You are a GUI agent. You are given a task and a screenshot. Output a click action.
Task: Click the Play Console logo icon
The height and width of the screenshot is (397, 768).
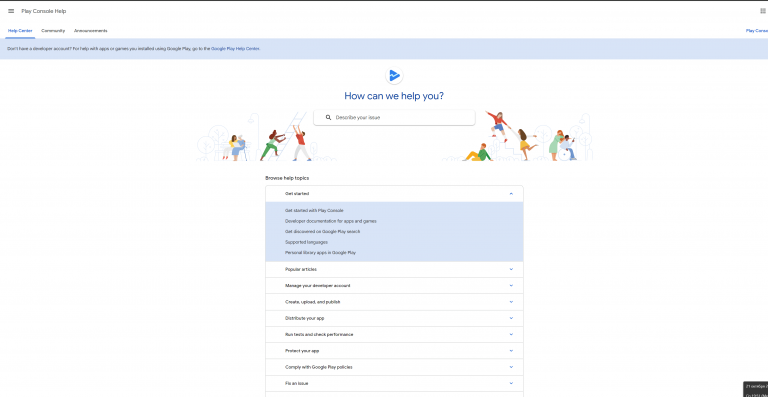(x=394, y=75)
